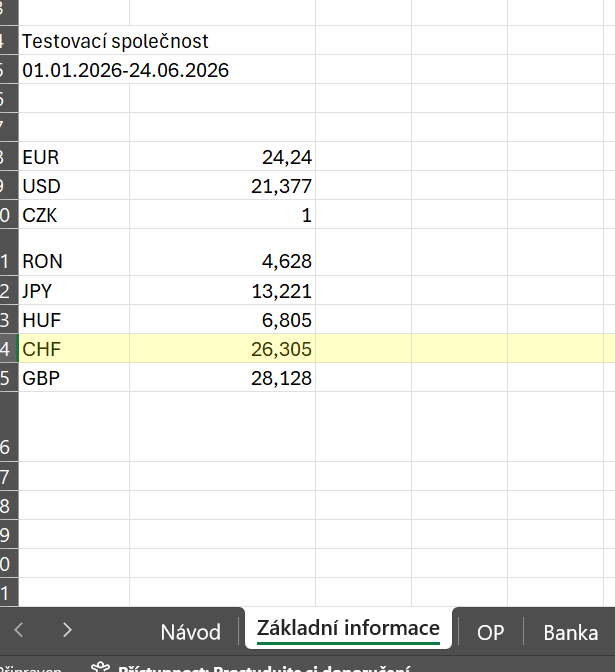Select the GBP rate 28,128 cell
Viewport: 615px width, 672px height.
click(x=222, y=378)
